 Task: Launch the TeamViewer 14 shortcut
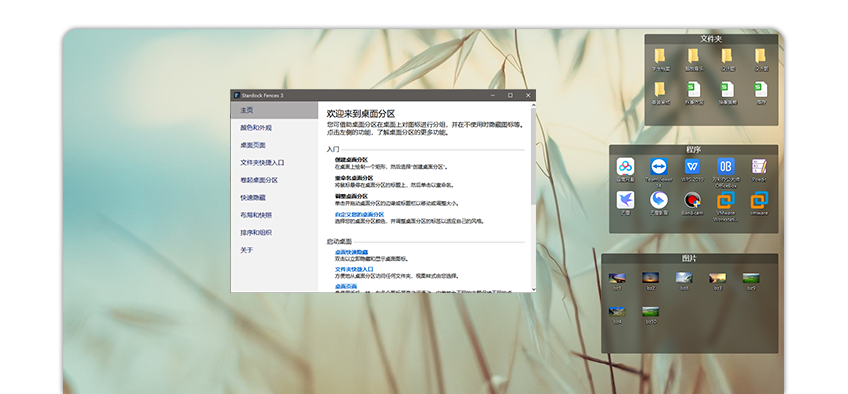click(659, 166)
